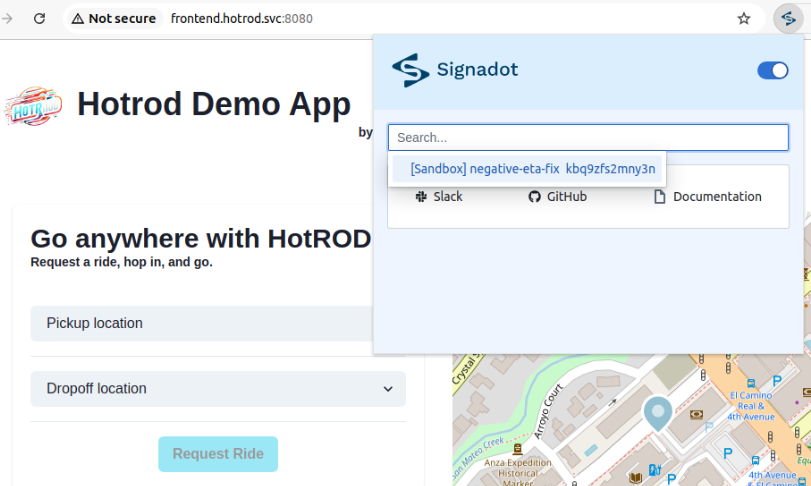Click the address bar URL
811x486 pixels.
[242, 19]
